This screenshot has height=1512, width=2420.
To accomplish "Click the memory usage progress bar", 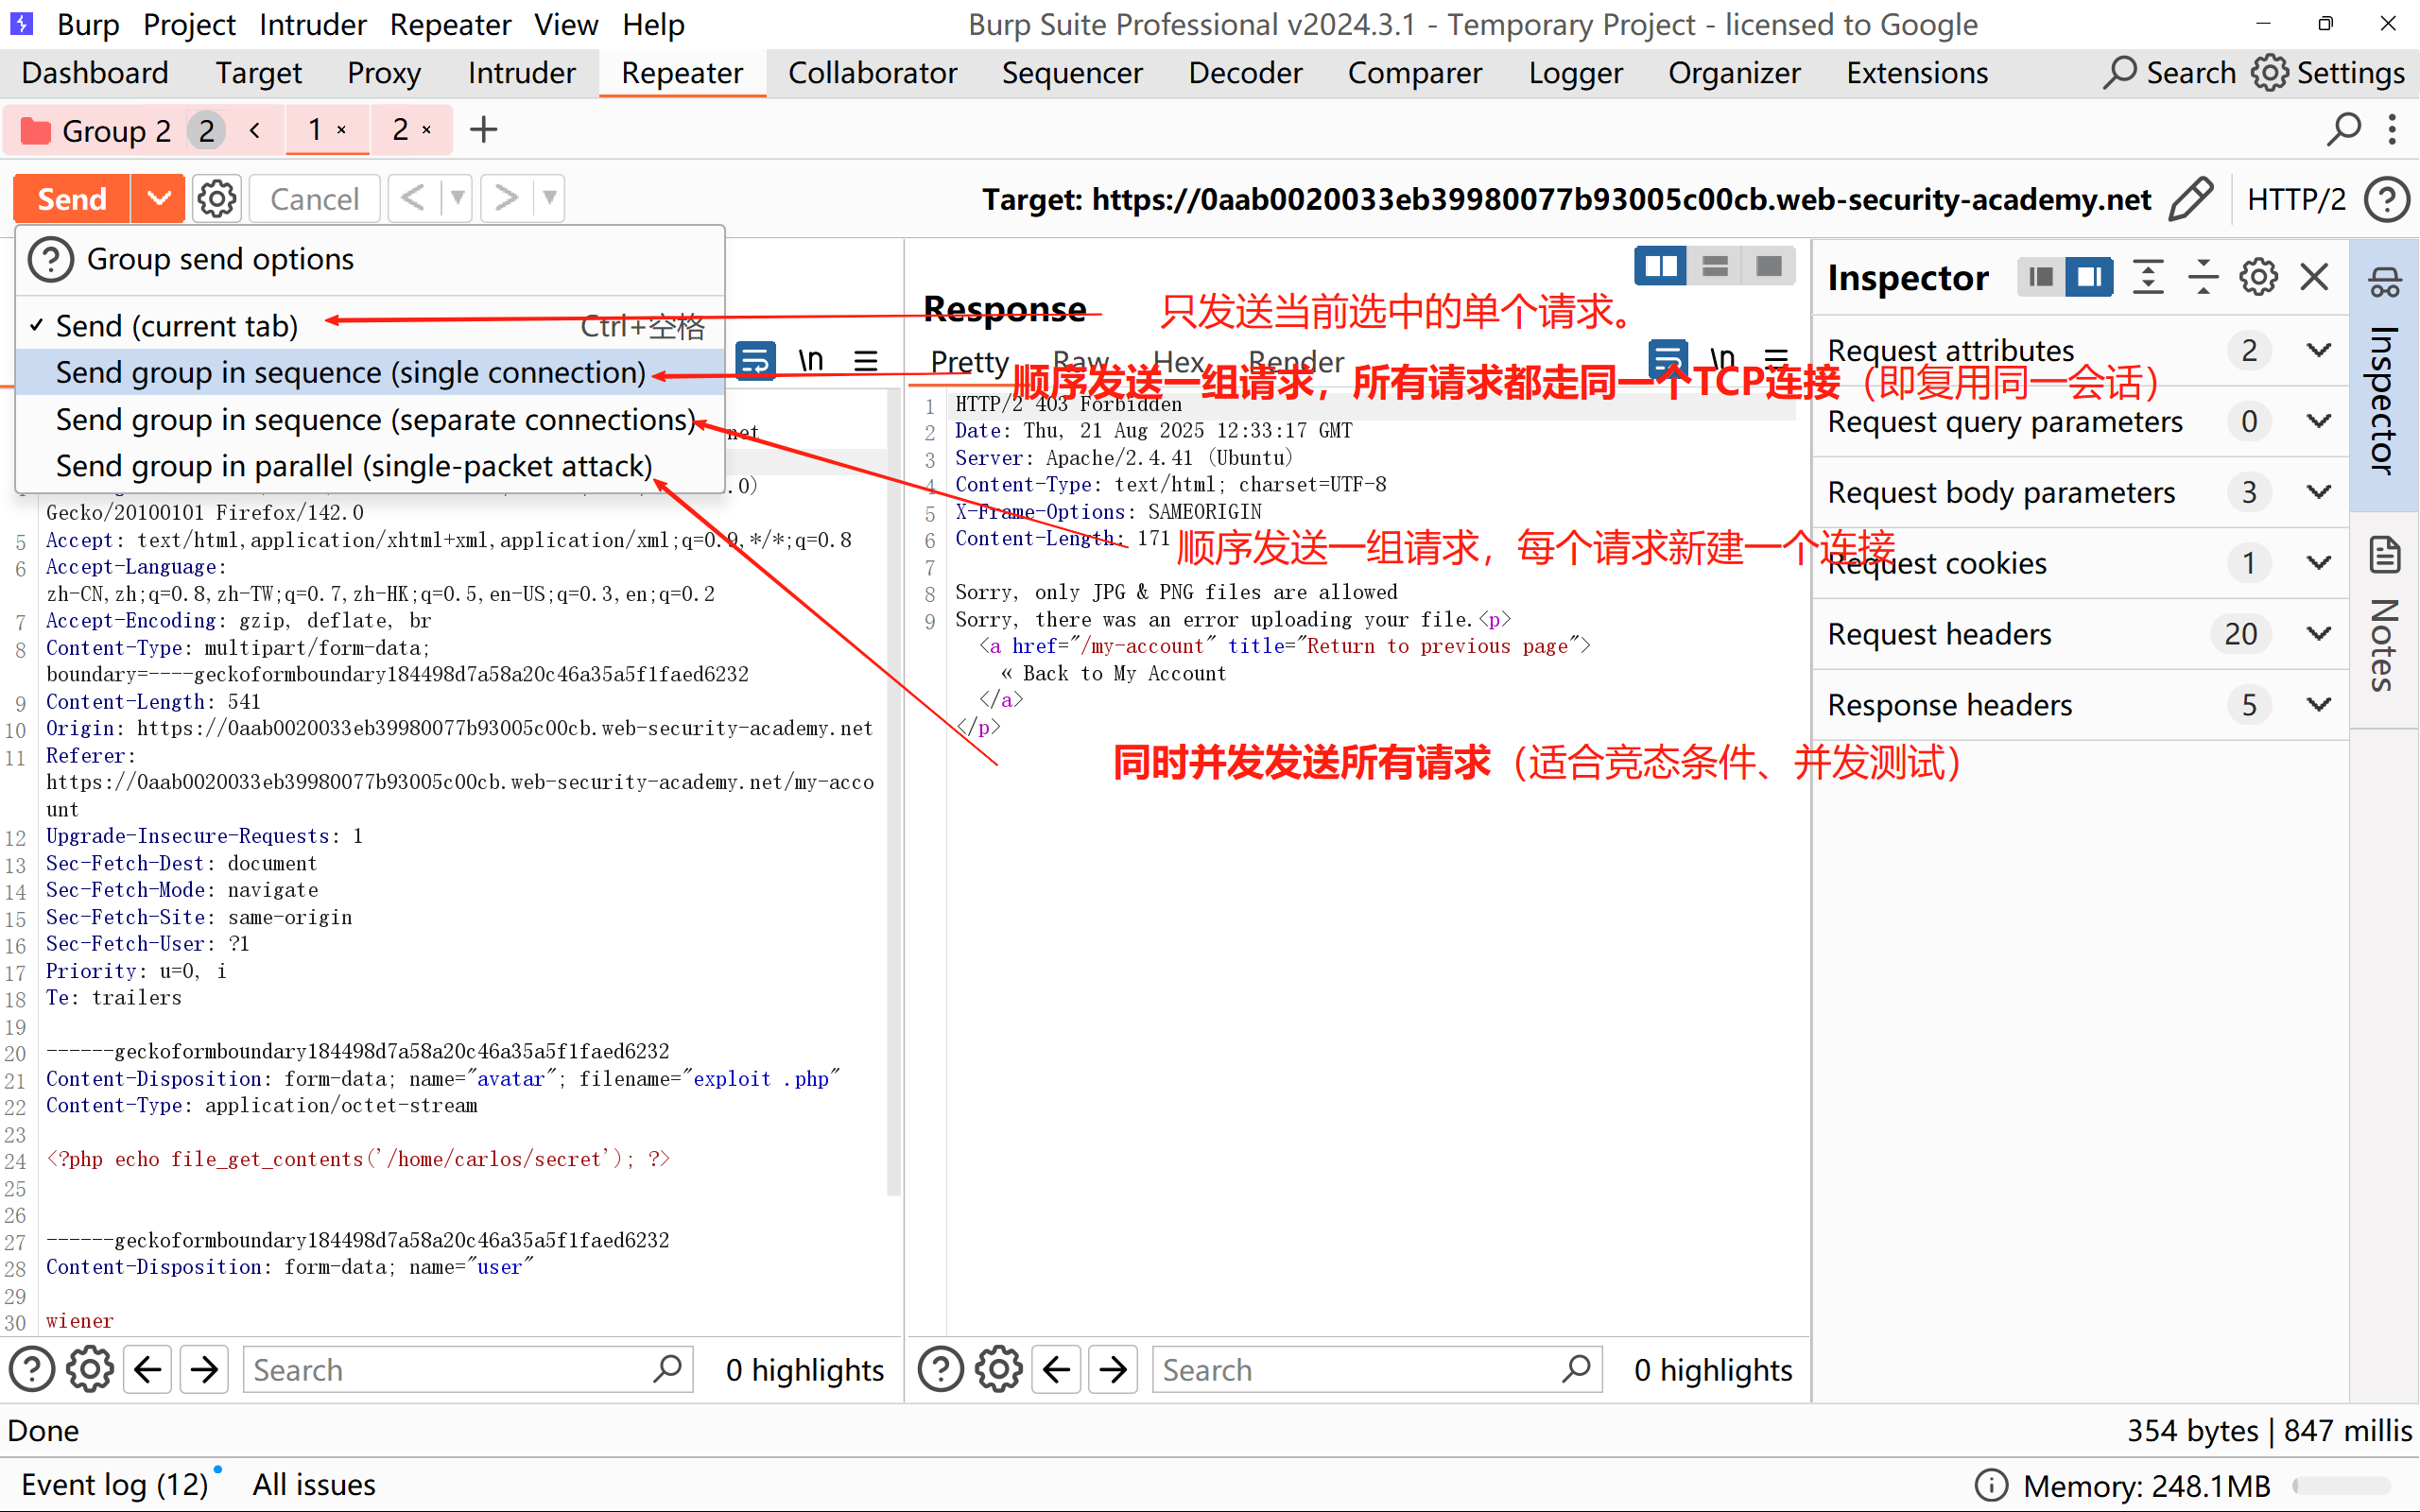I will pos(2340,1486).
